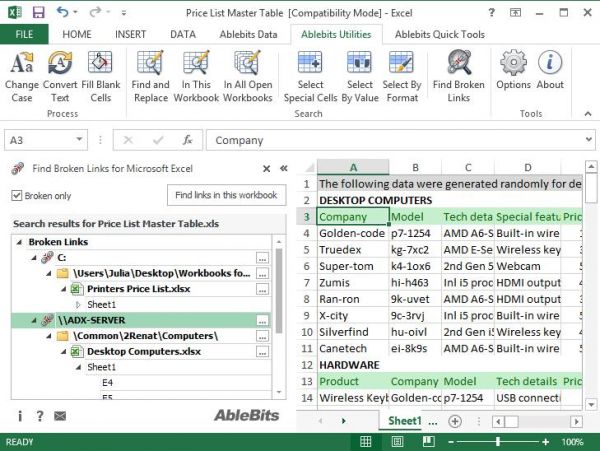
Task: Collapse the Broken Links tree node
Action: point(20,242)
